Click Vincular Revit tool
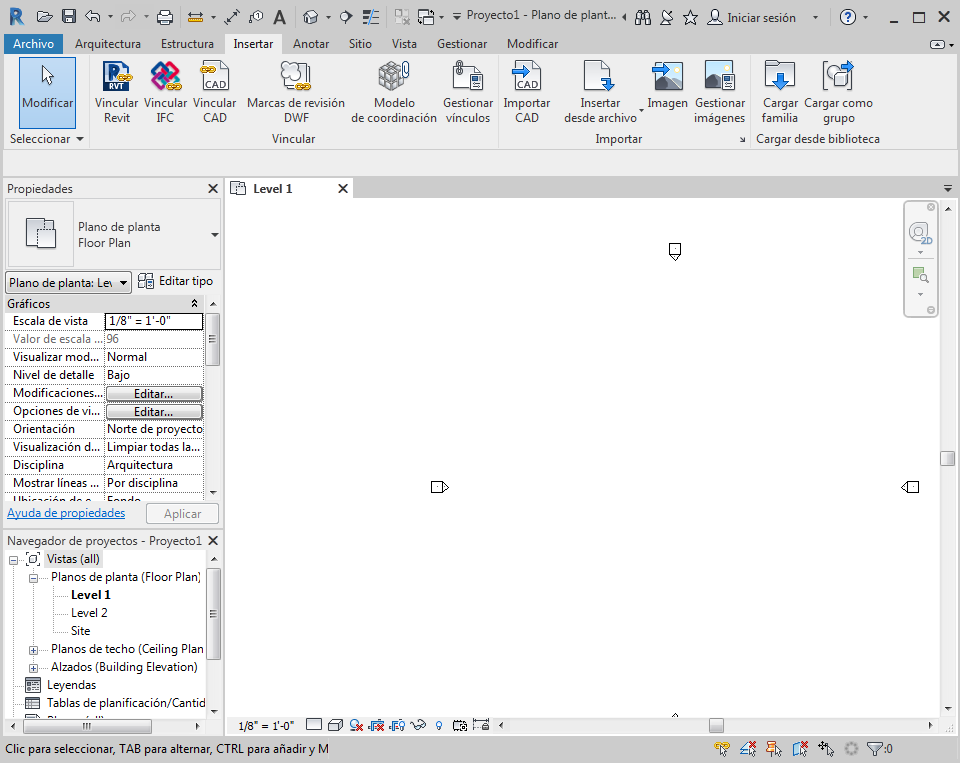The image size is (960, 763). (116, 92)
